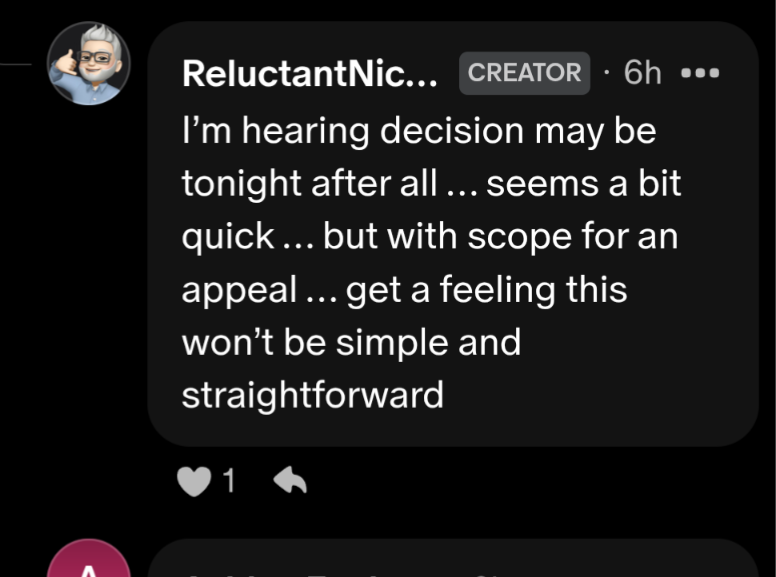Open the three-dot more options menu

click(x=700, y=73)
